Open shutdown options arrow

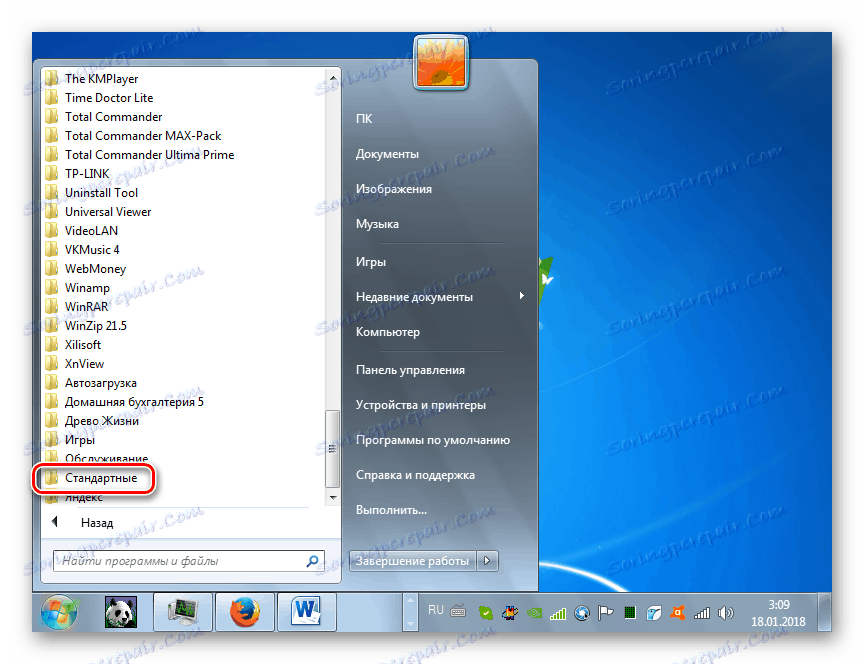point(487,561)
